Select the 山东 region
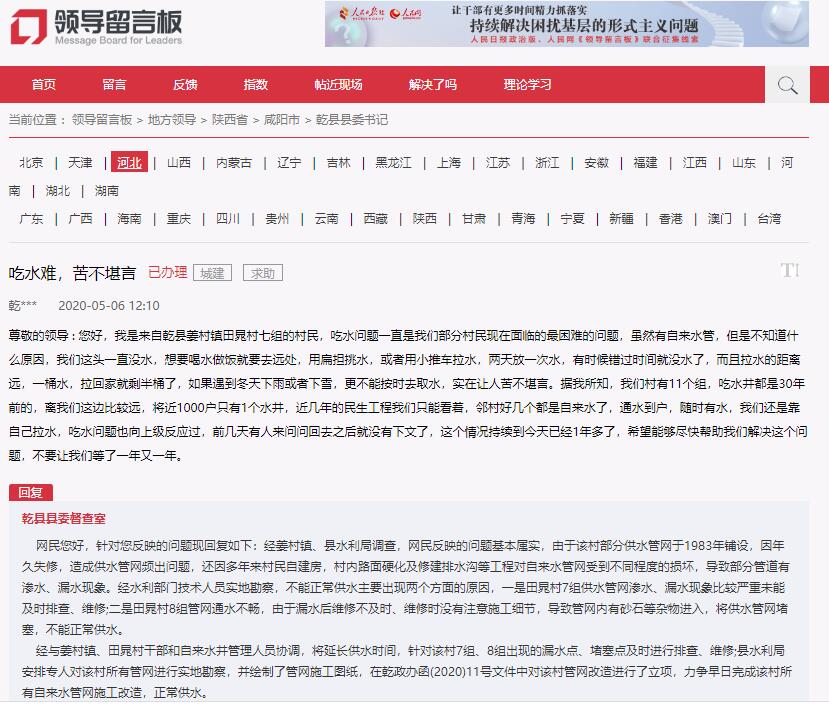This screenshot has width=829, height=708. (744, 162)
